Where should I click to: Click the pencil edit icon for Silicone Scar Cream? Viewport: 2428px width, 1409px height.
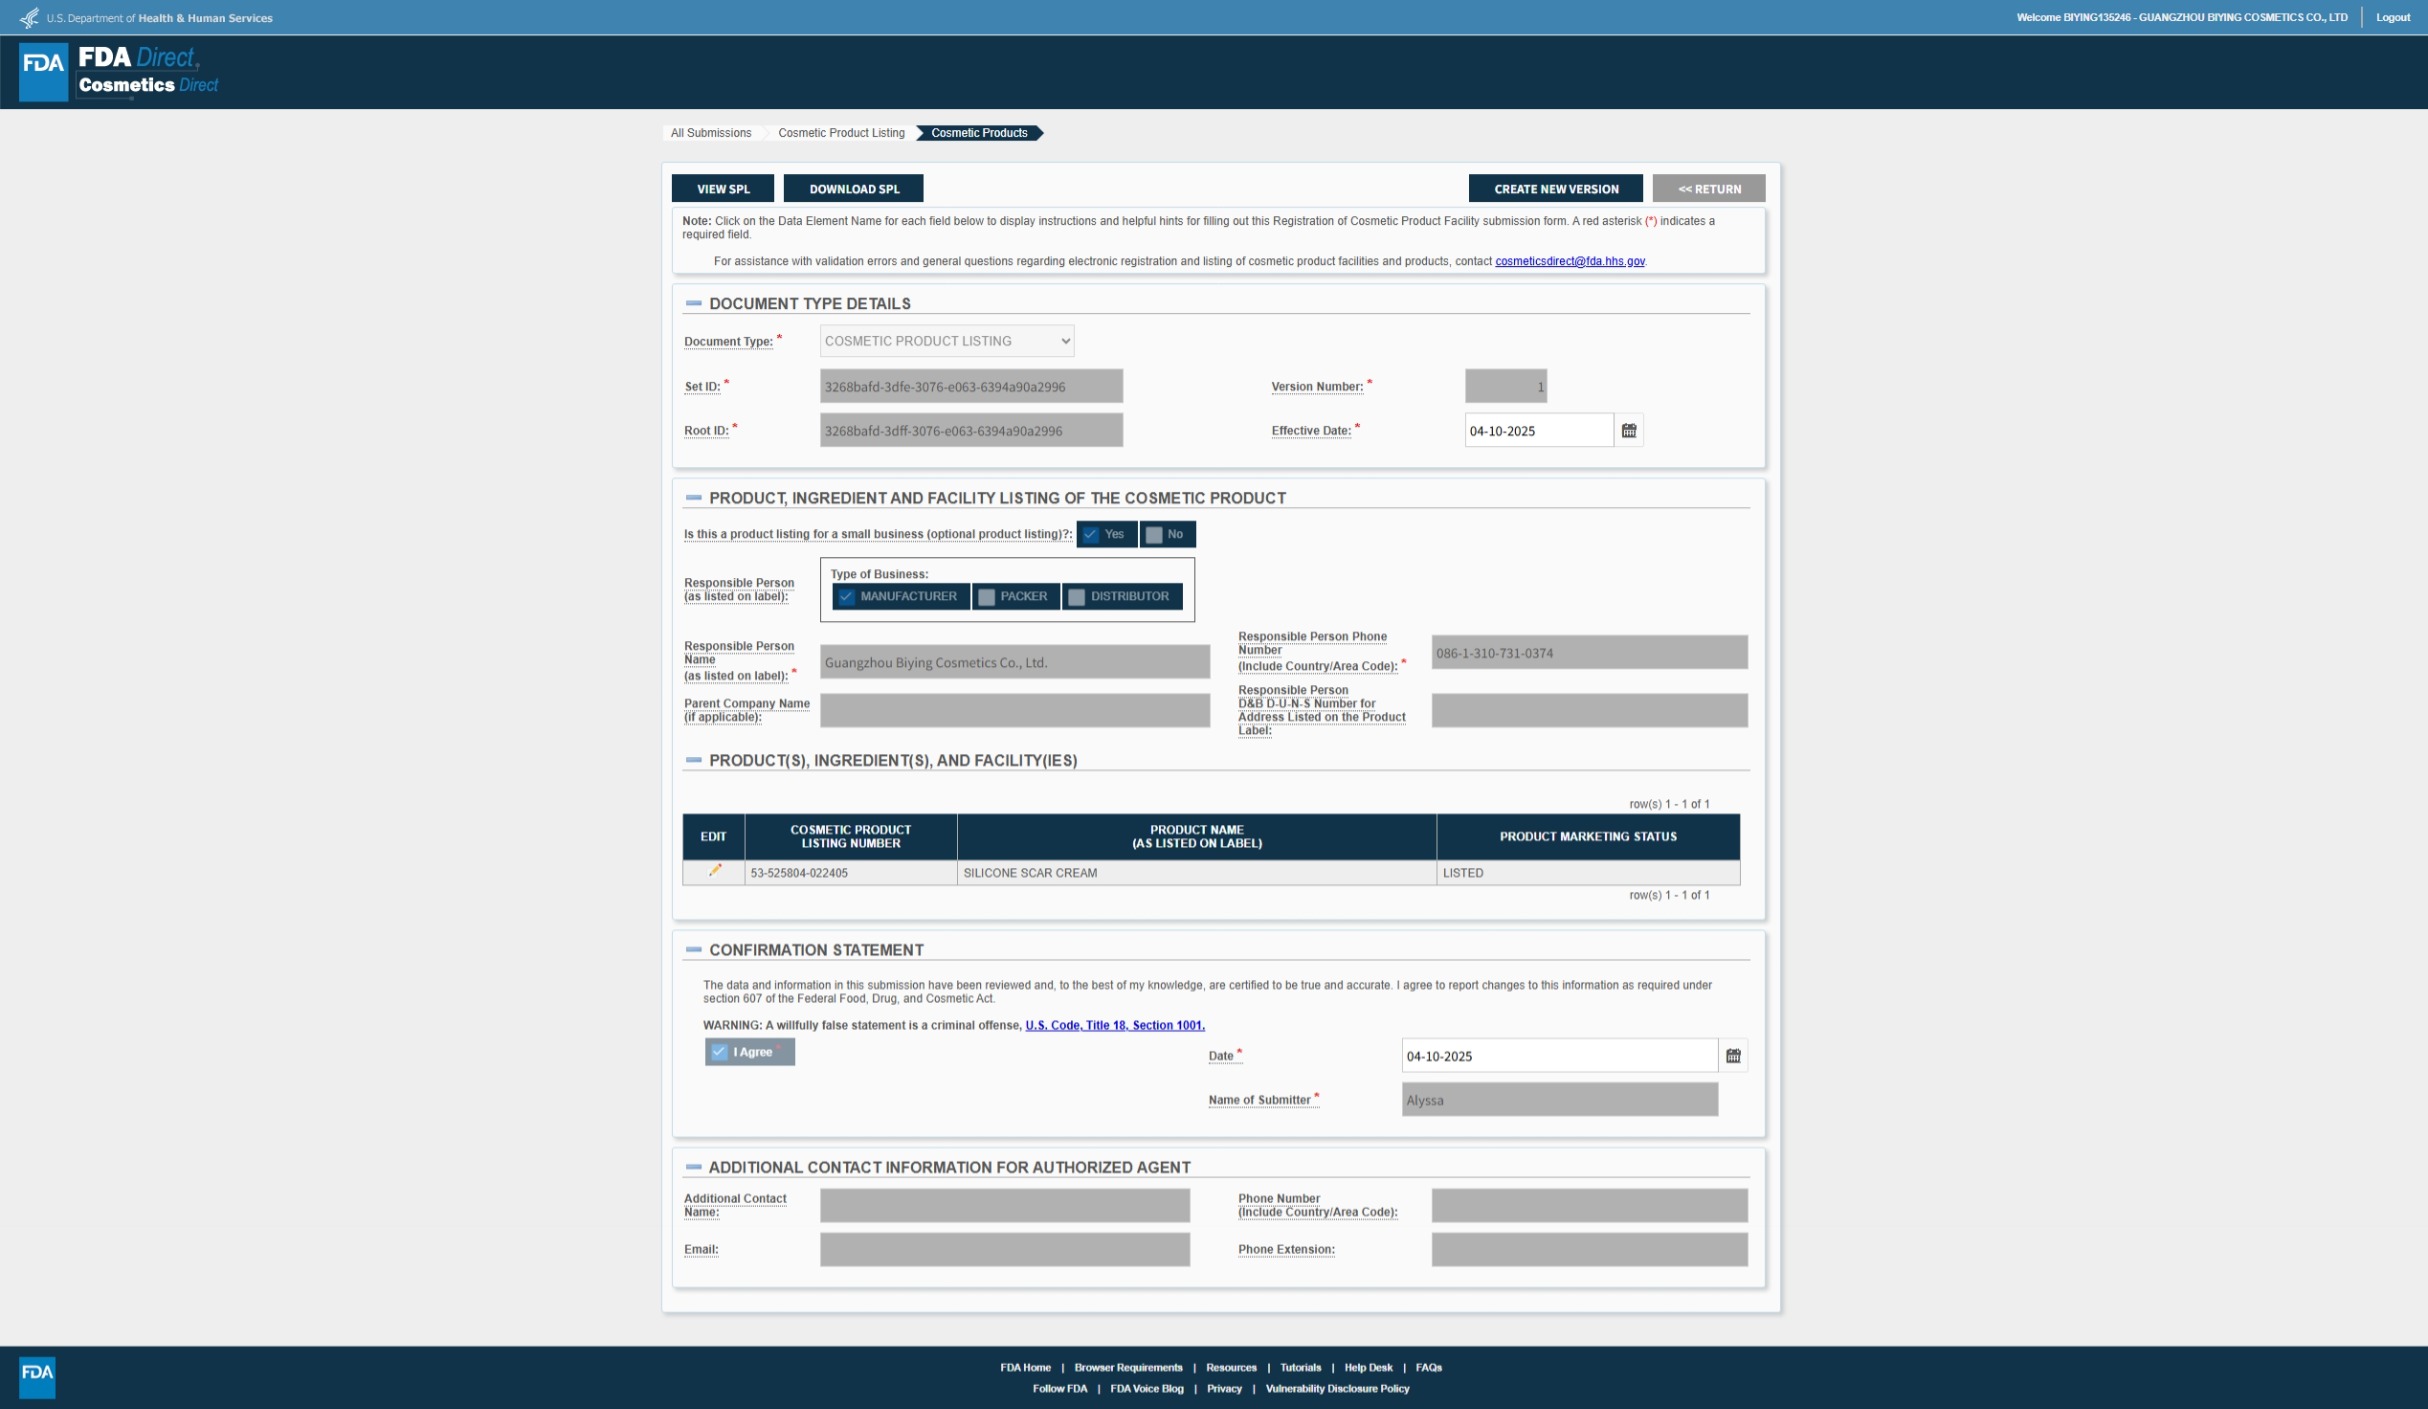click(x=714, y=871)
